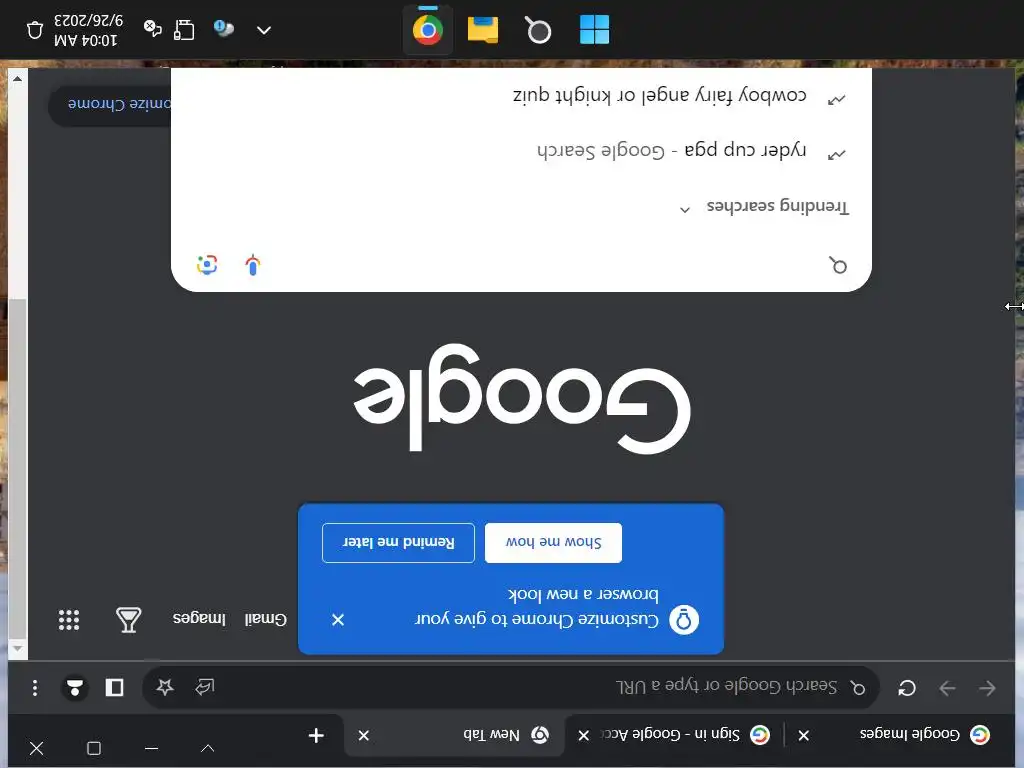The height and width of the screenshot is (768, 1024).
Task: Bookmark this tab with the star icon
Action: tap(165, 687)
